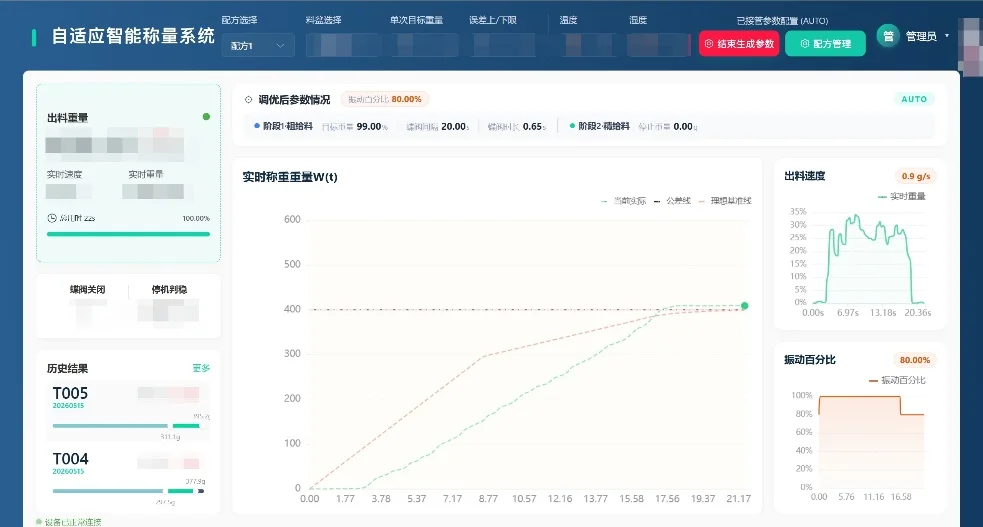This screenshot has width=983, height=527.
Task: Click the 100.00% progress bar in 出料重量 card
Action: coord(129,234)
